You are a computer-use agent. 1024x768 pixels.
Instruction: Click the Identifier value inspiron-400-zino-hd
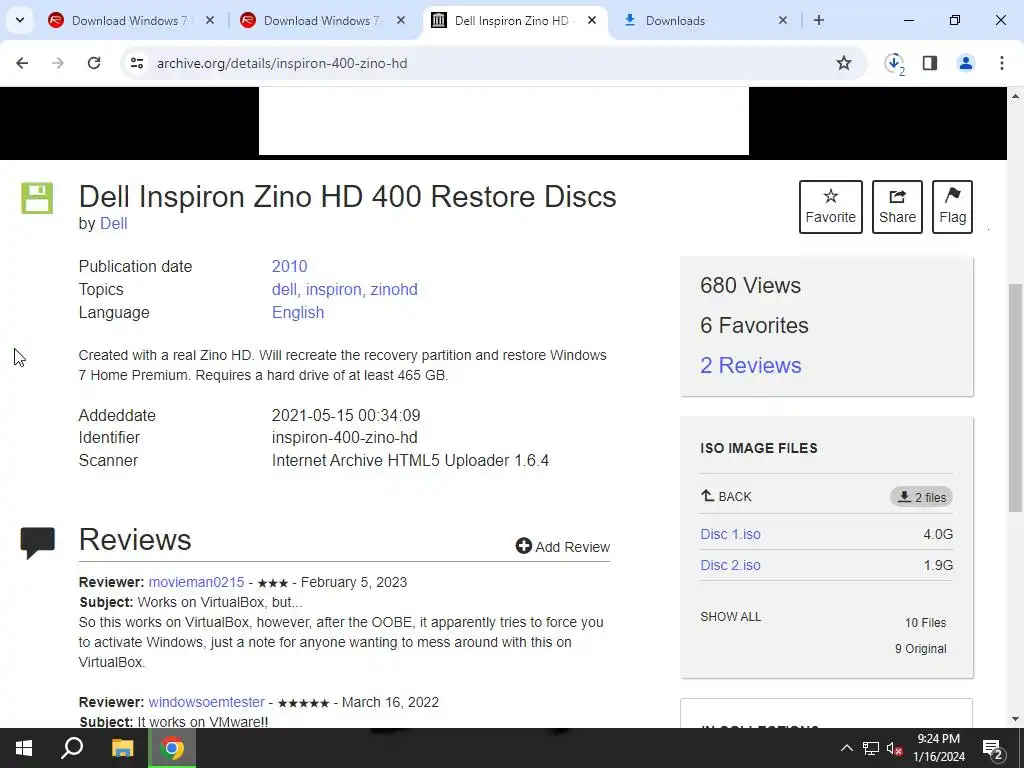point(344,438)
